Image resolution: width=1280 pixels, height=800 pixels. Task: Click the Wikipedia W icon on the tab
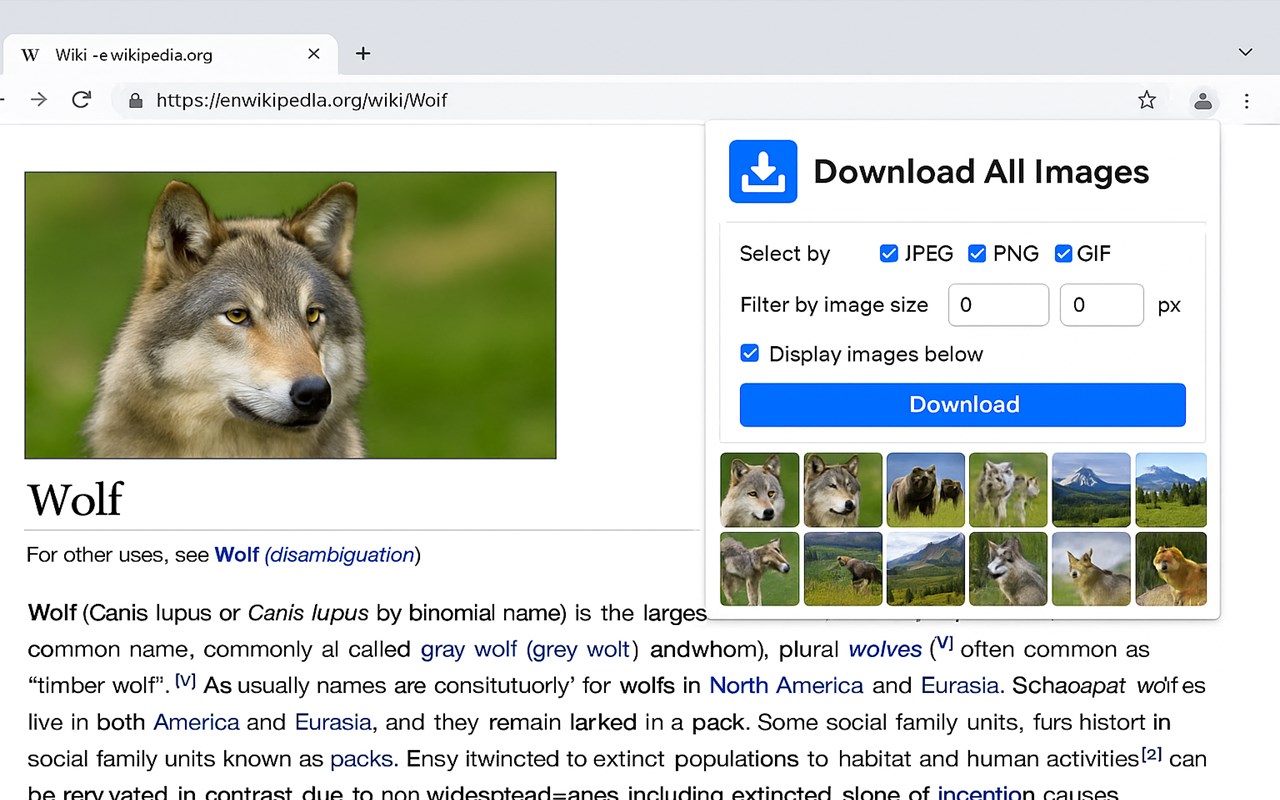coord(30,55)
